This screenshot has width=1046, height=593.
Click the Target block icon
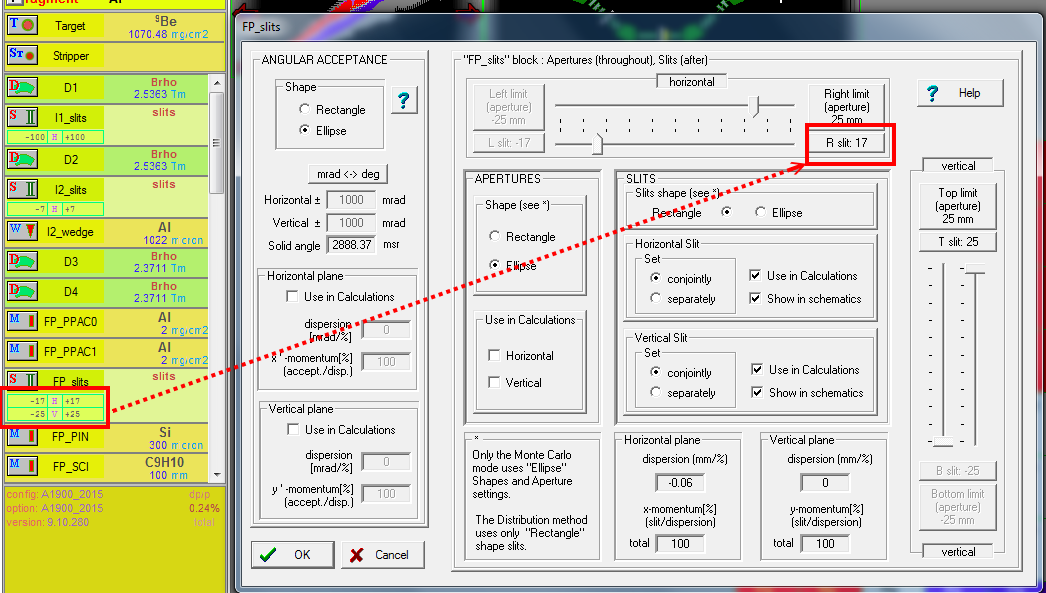22,26
